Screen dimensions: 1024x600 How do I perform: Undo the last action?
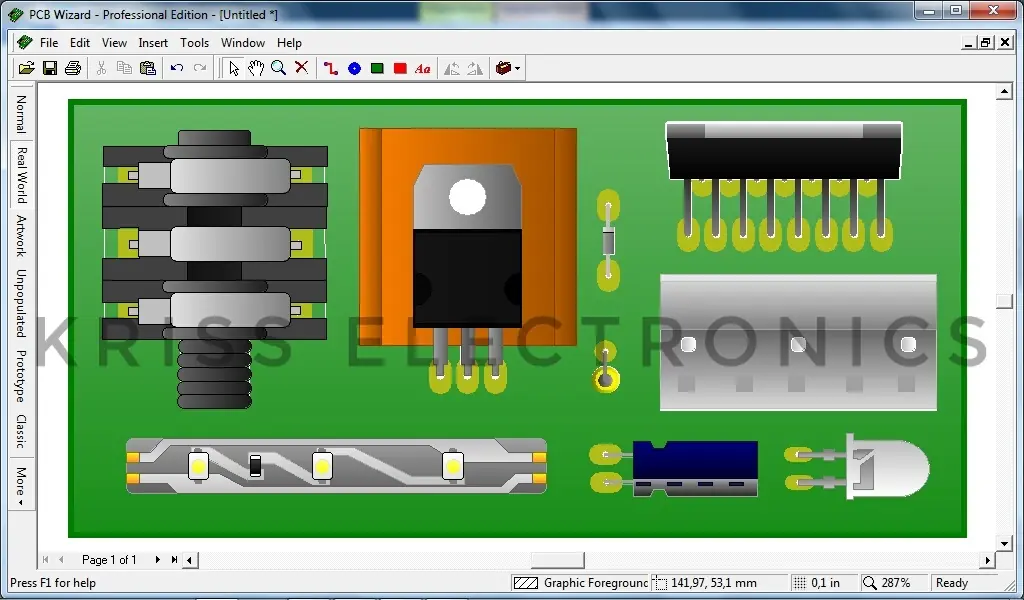(x=176, y=68)
